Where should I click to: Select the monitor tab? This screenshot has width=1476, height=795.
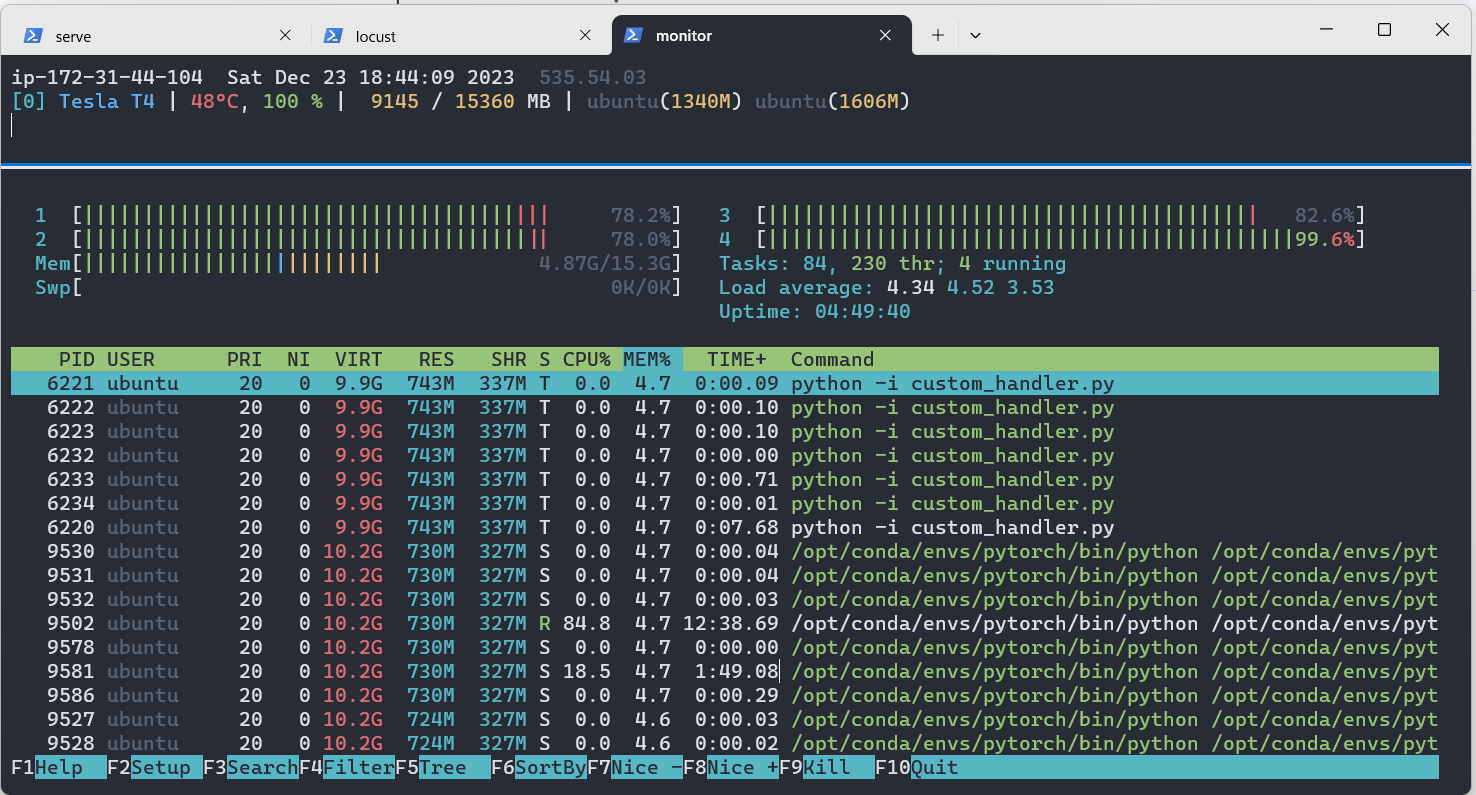pos(762,35)
